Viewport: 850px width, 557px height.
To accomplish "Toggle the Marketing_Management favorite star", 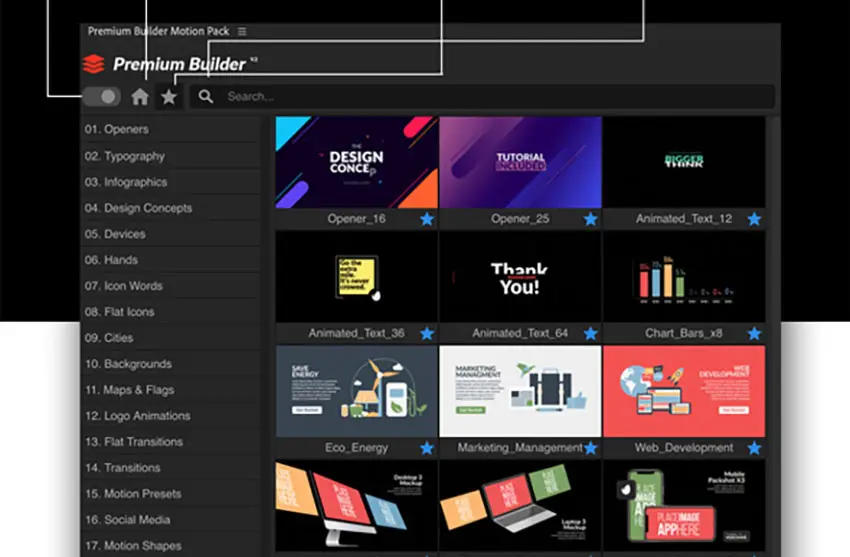I will [591, 448].
